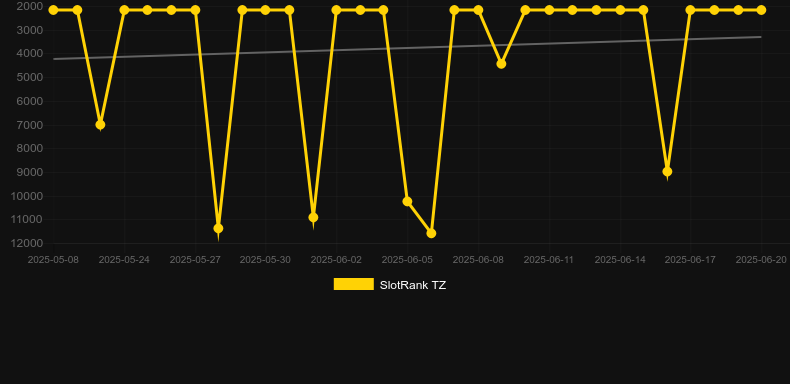
Task: Click the top data point above 2025-06-08
Action: 478,10
